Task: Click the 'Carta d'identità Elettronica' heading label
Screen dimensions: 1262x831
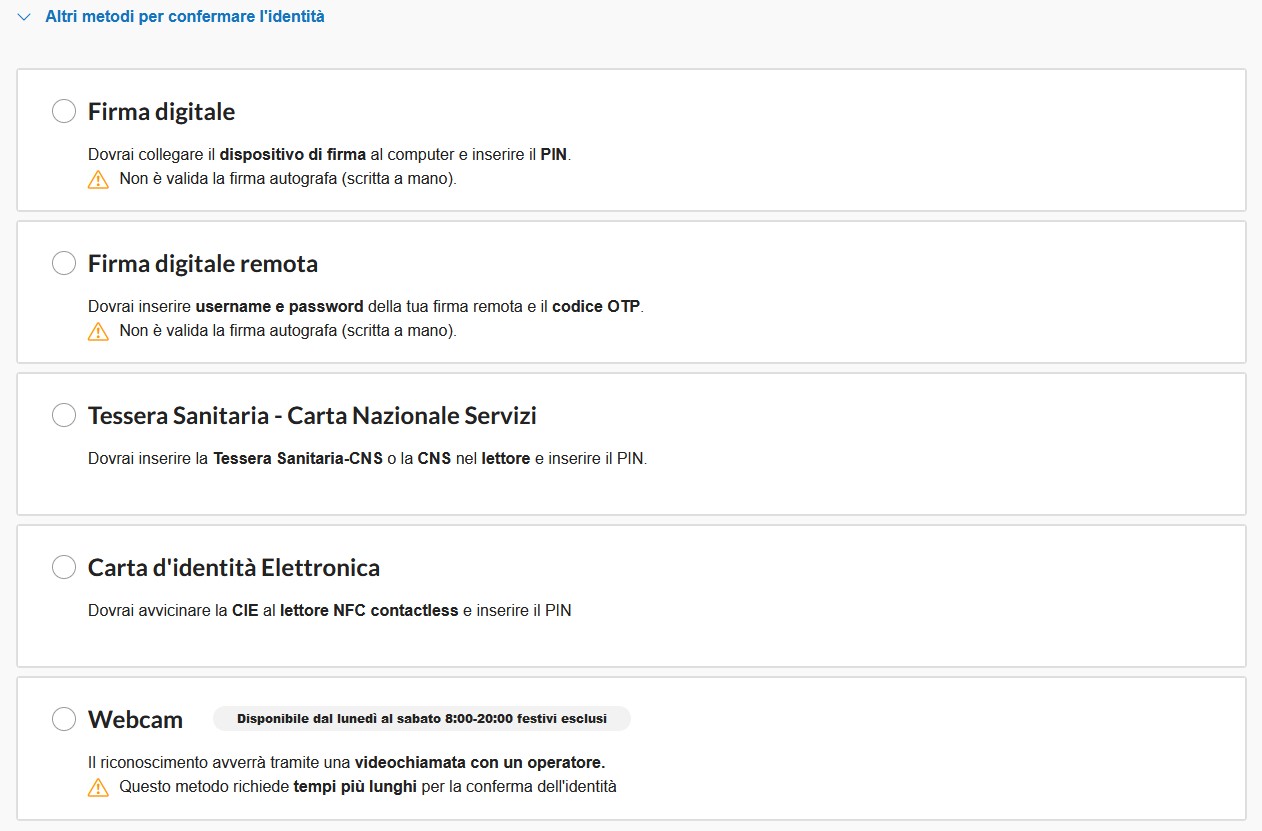Action: tap(234, 567)
